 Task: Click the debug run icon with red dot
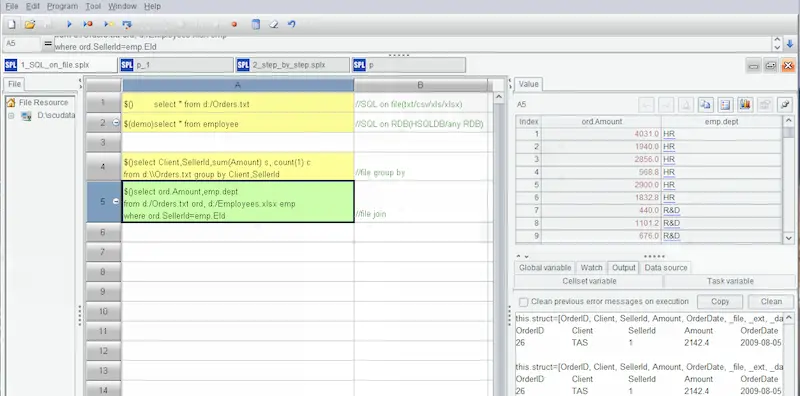[88, 24]
